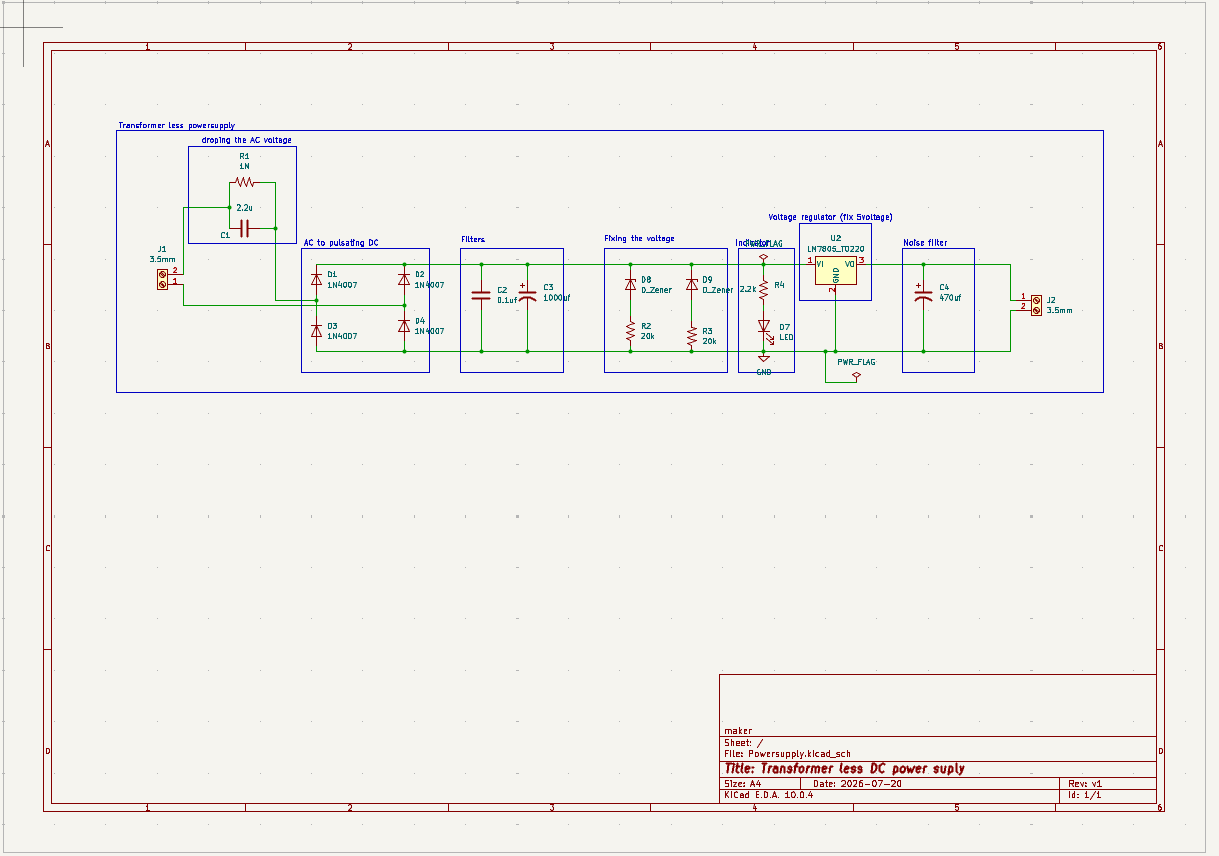This screenshot has width=1219, height=856.
Task: Select the PWR_FLAG diamond symbol above R4
Action: pos(764,258)
